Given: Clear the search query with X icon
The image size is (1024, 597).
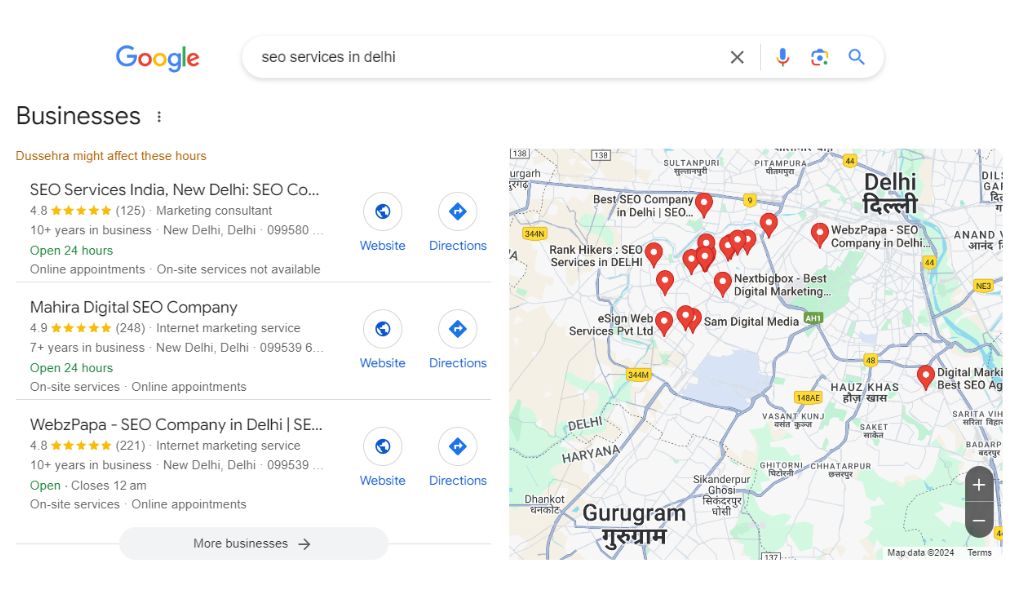Looking at the screenshot, I should coord(737,57).
